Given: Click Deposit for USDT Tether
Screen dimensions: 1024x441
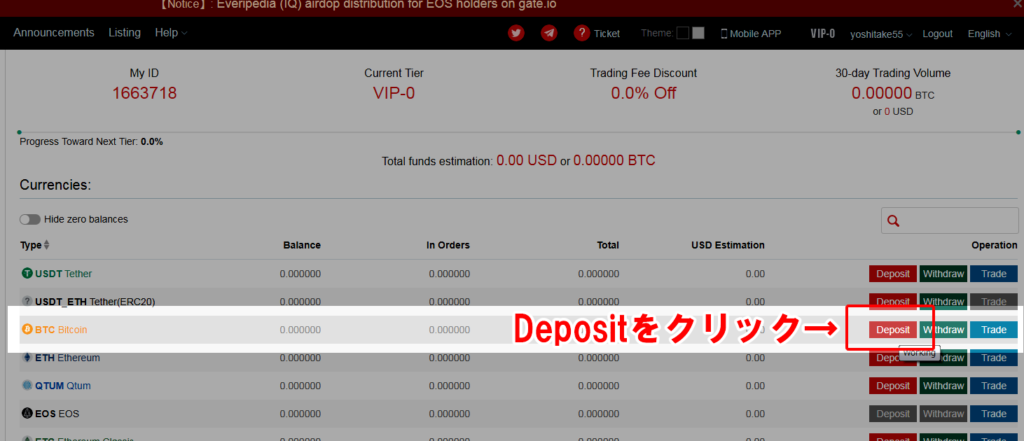Looking at the screenshot, I should click(x=893, y=274).
